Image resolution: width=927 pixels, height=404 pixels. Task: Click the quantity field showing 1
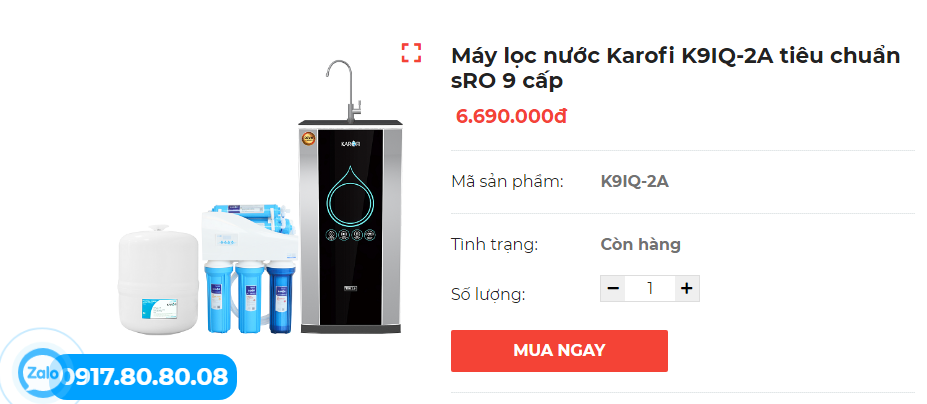point(650,289)
